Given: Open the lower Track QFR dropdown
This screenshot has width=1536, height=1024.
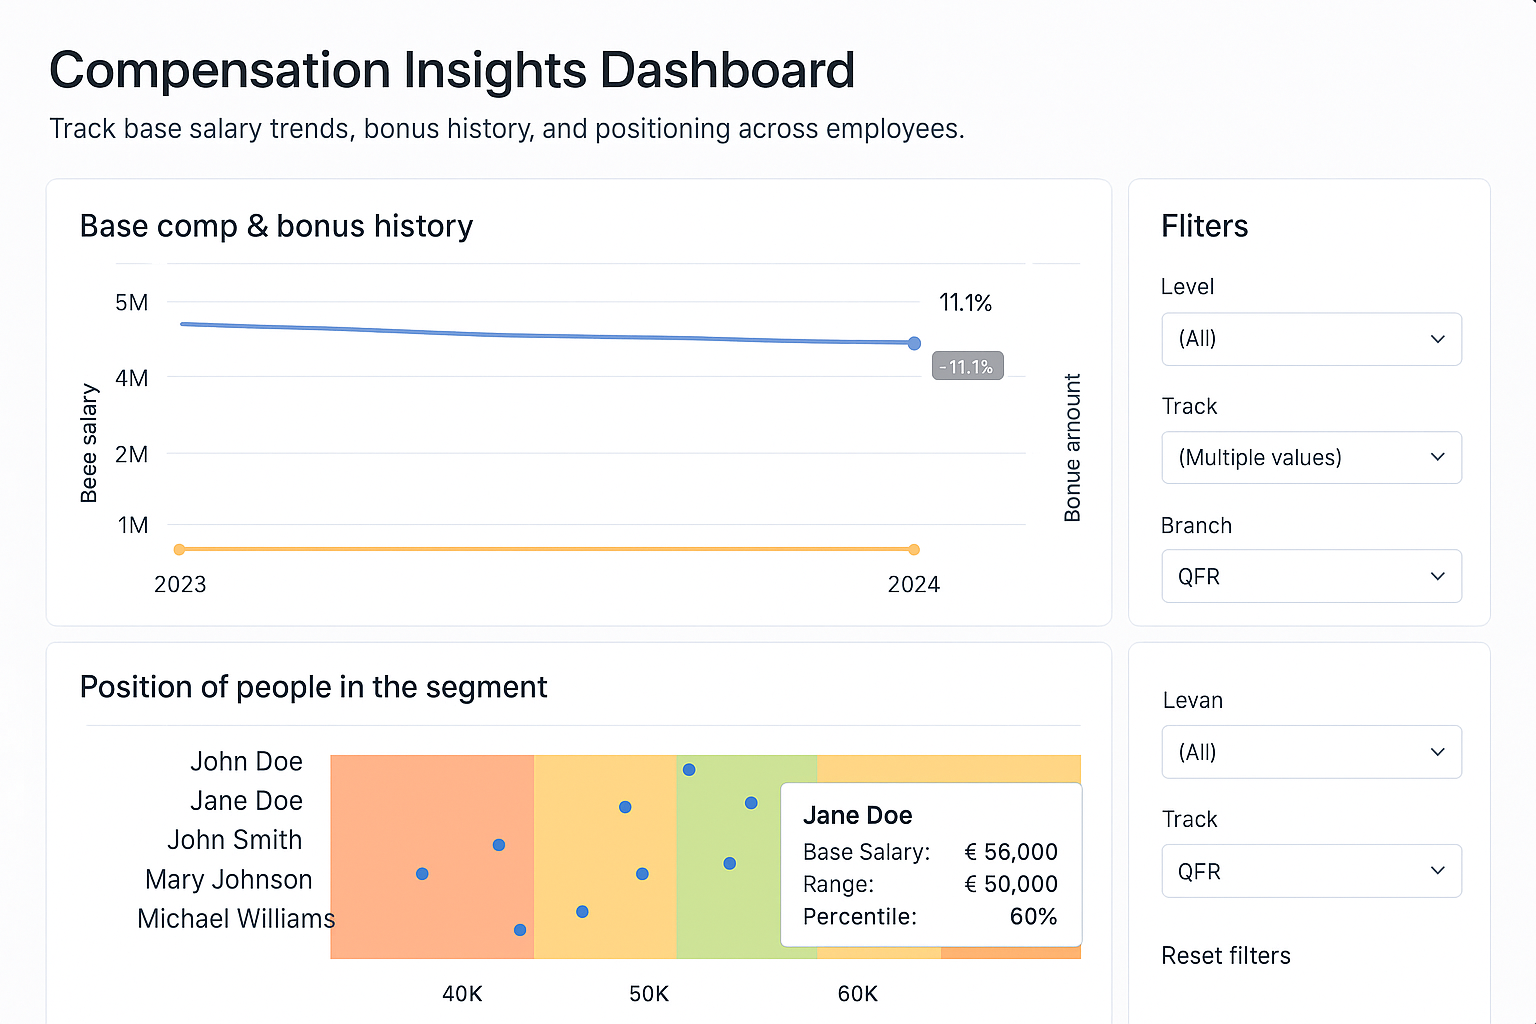Looking at the screenshot, I should point(1311,871).
